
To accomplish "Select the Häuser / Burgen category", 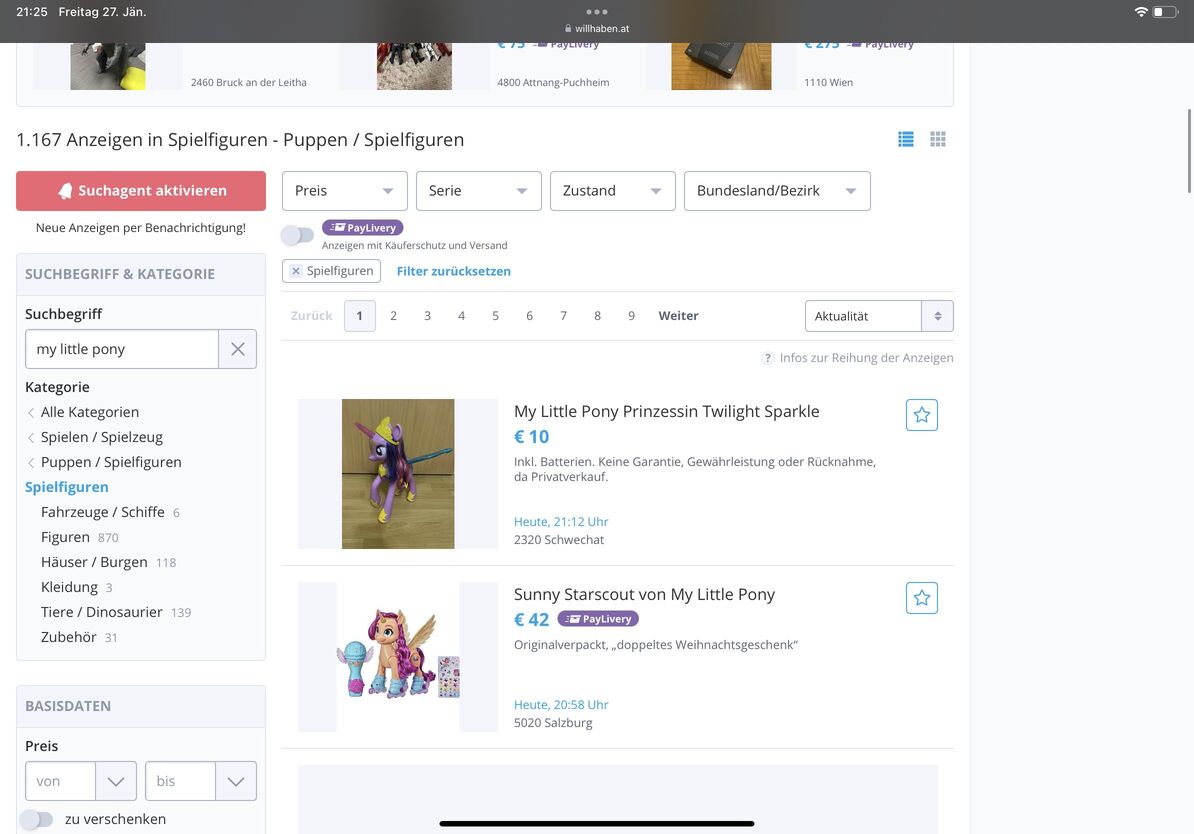I will coord(94,562).
